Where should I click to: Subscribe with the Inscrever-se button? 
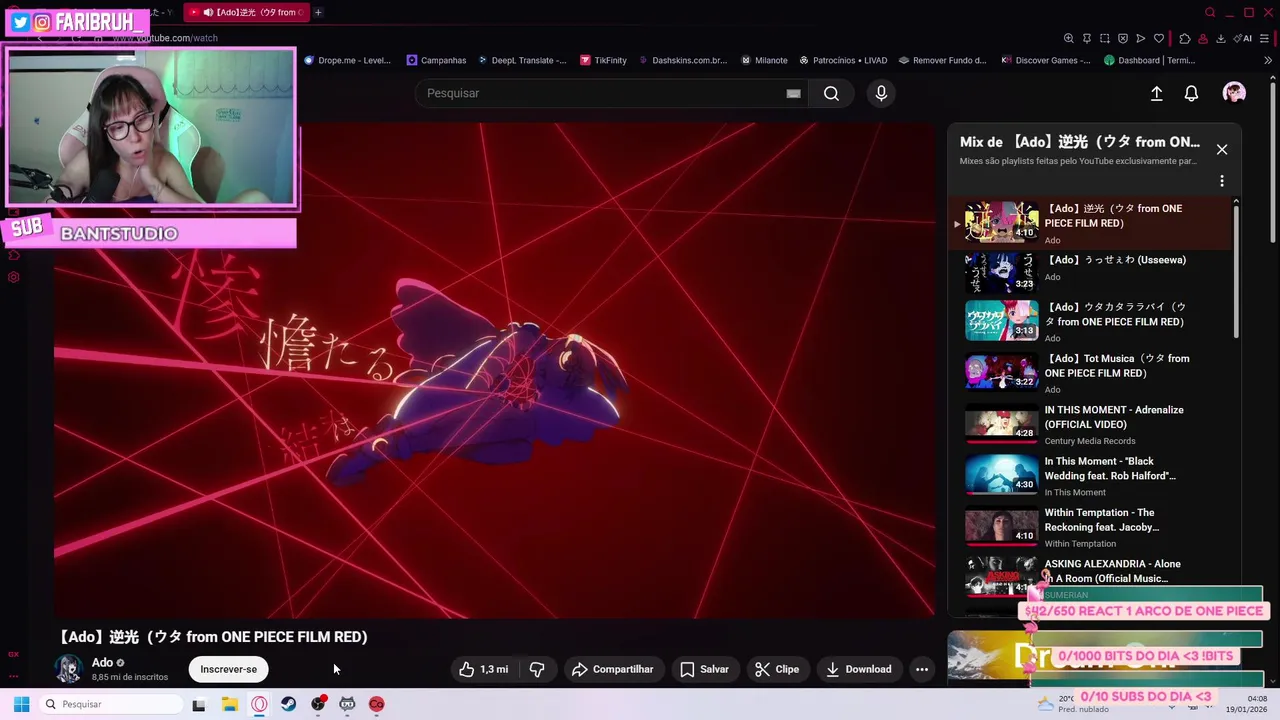click(x=228, y=669)
